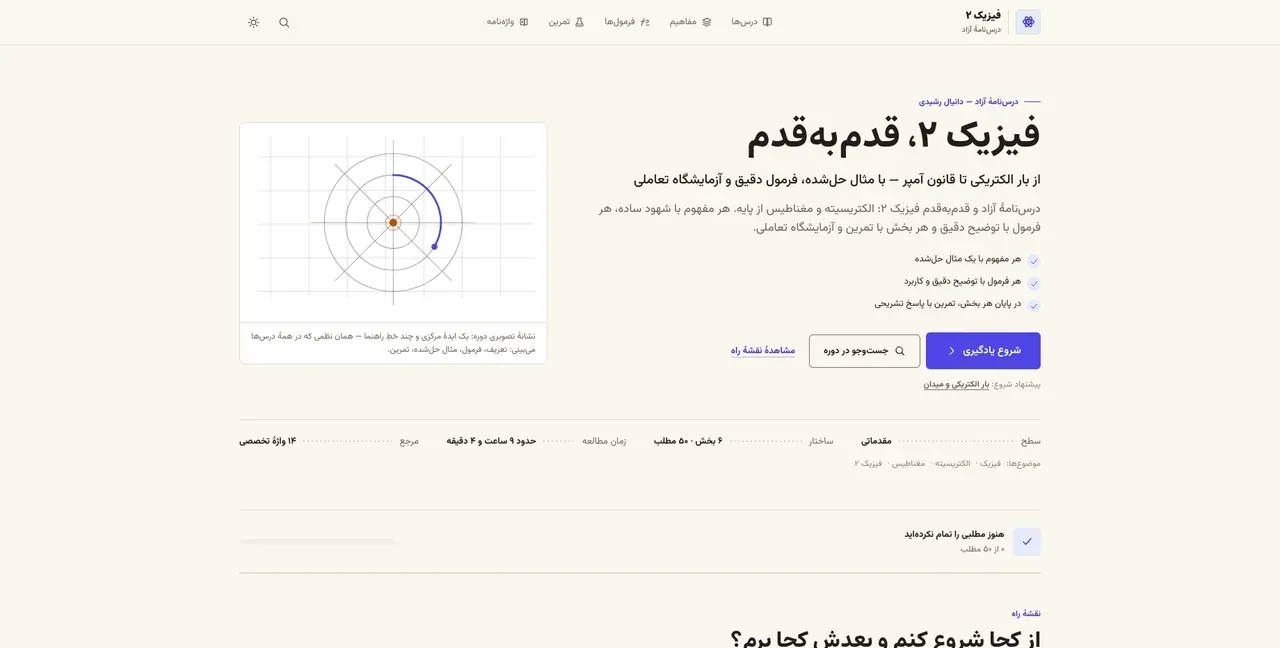Click the reading progress bar

click(x=317, y=542)
